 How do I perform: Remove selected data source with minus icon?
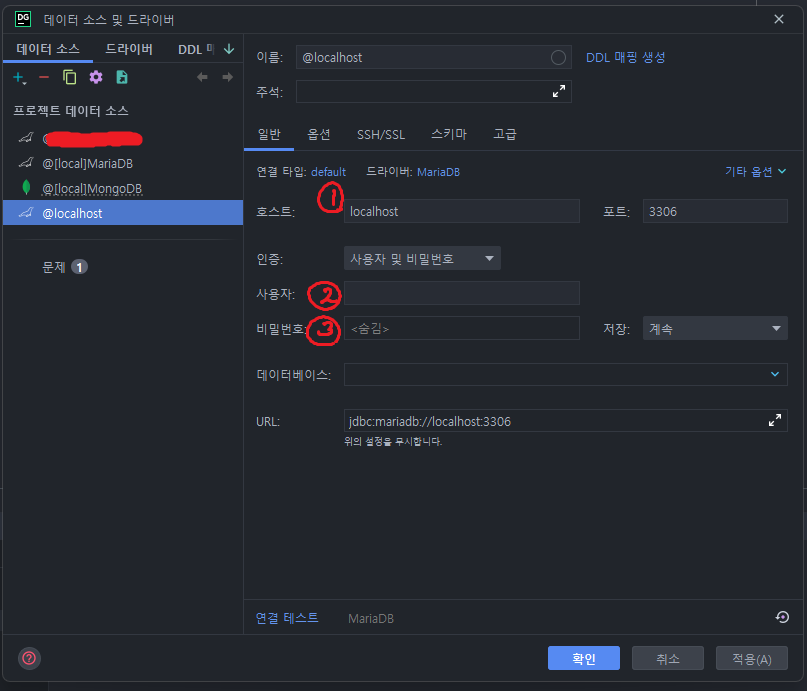click(44, 77)
